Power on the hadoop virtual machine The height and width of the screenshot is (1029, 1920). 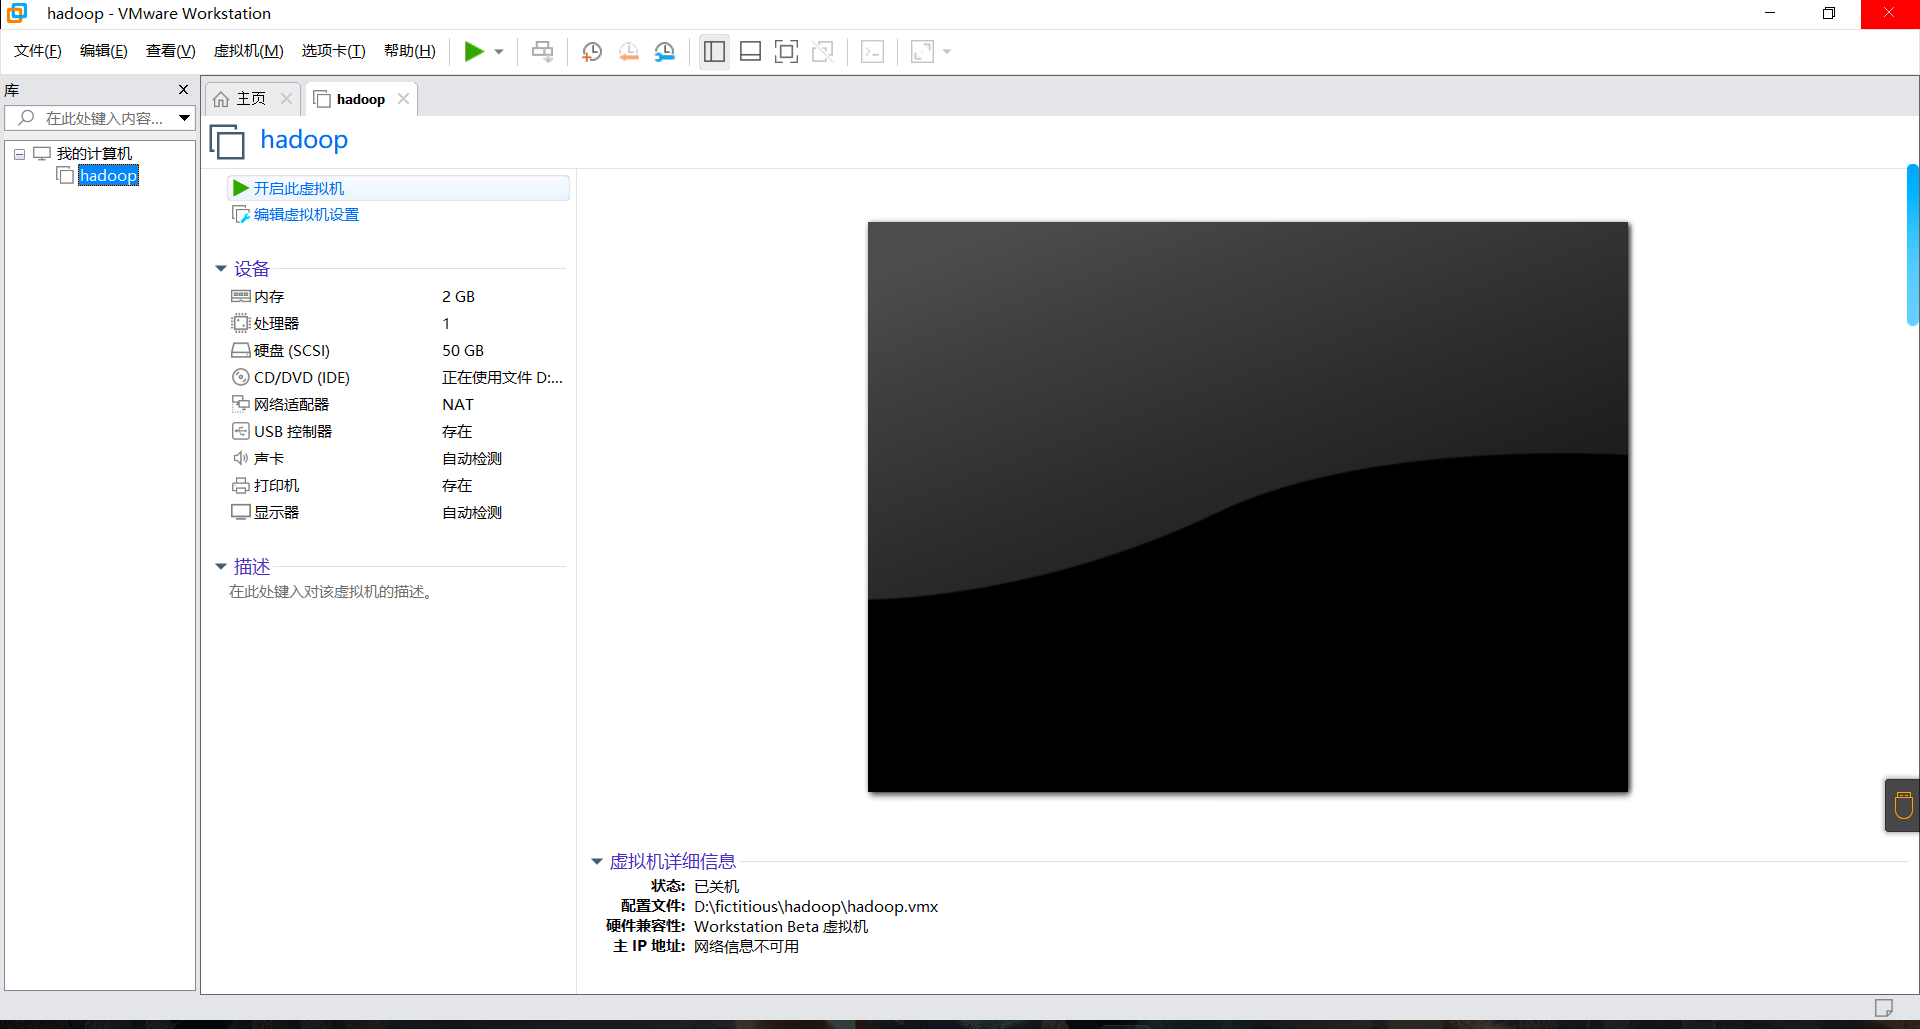pyautogui.click(x=476, y=51)
